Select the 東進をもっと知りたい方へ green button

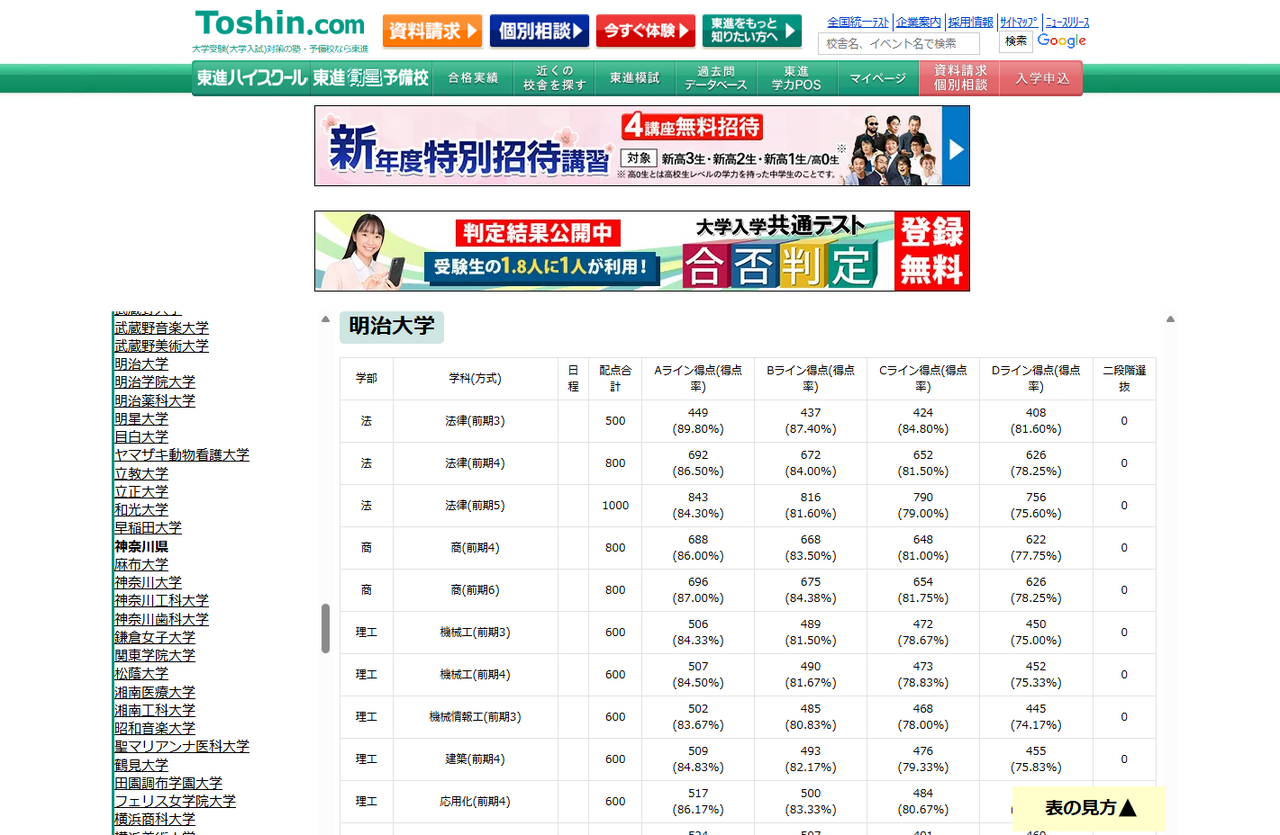pyautogui.click(x=751, y=31)
